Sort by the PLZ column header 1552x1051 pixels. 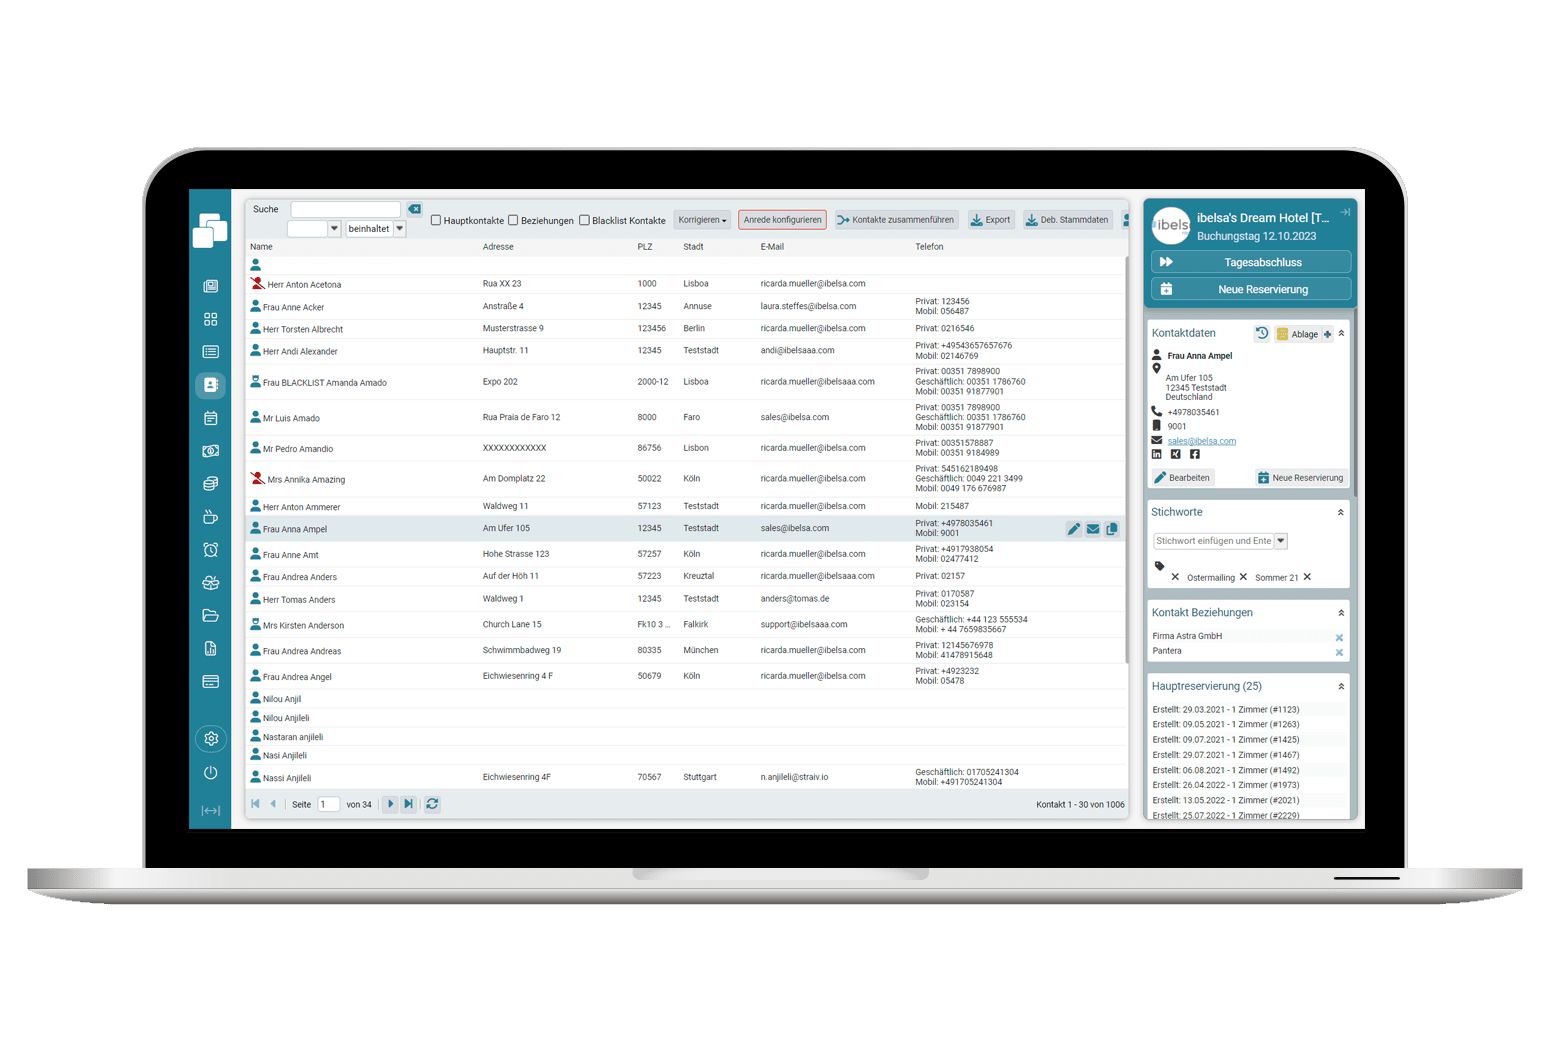point(645,247)
